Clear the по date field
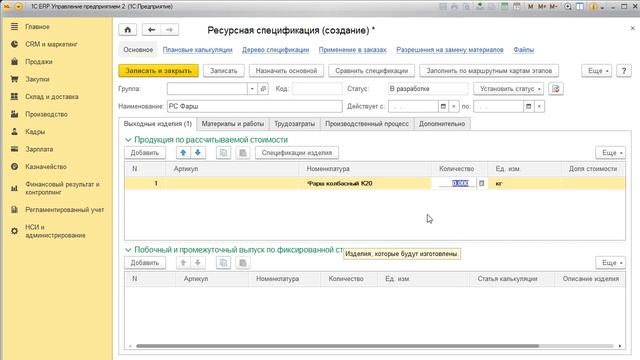640x360 pixels. pos(539,106)
